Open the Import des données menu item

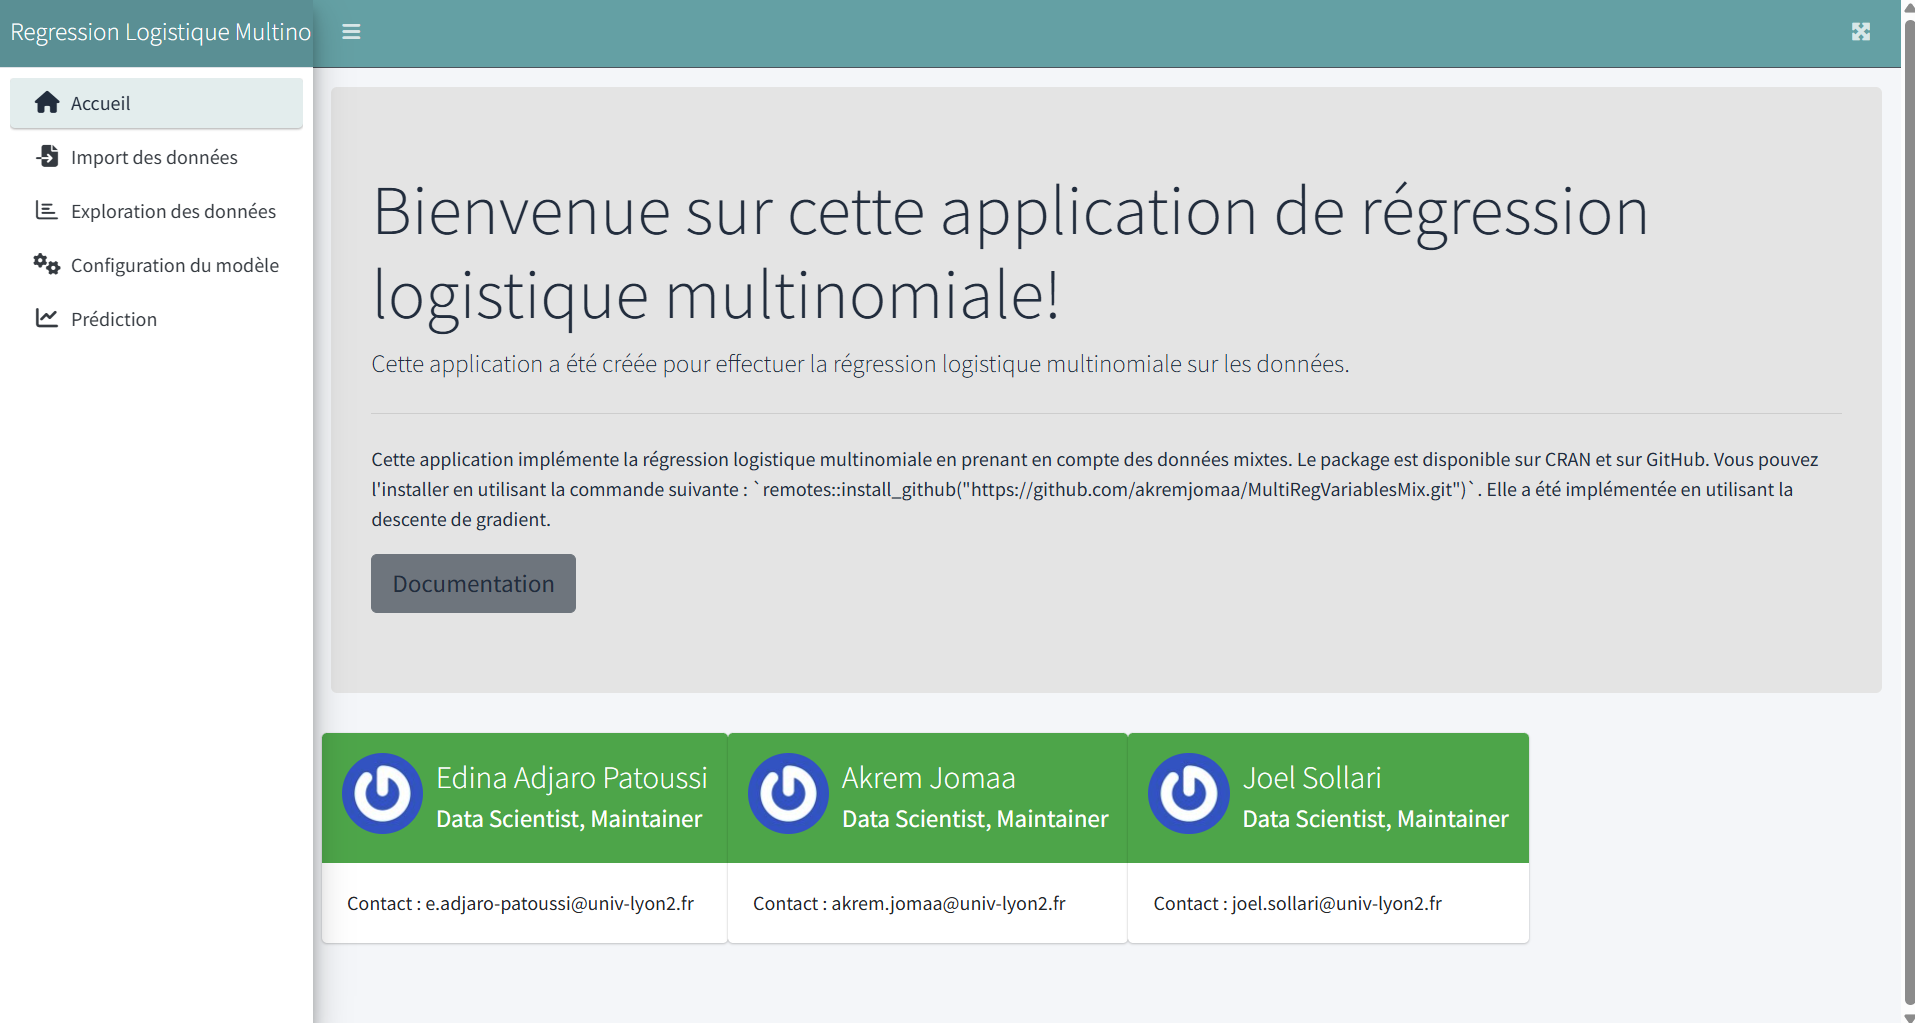tap(154, 158)
